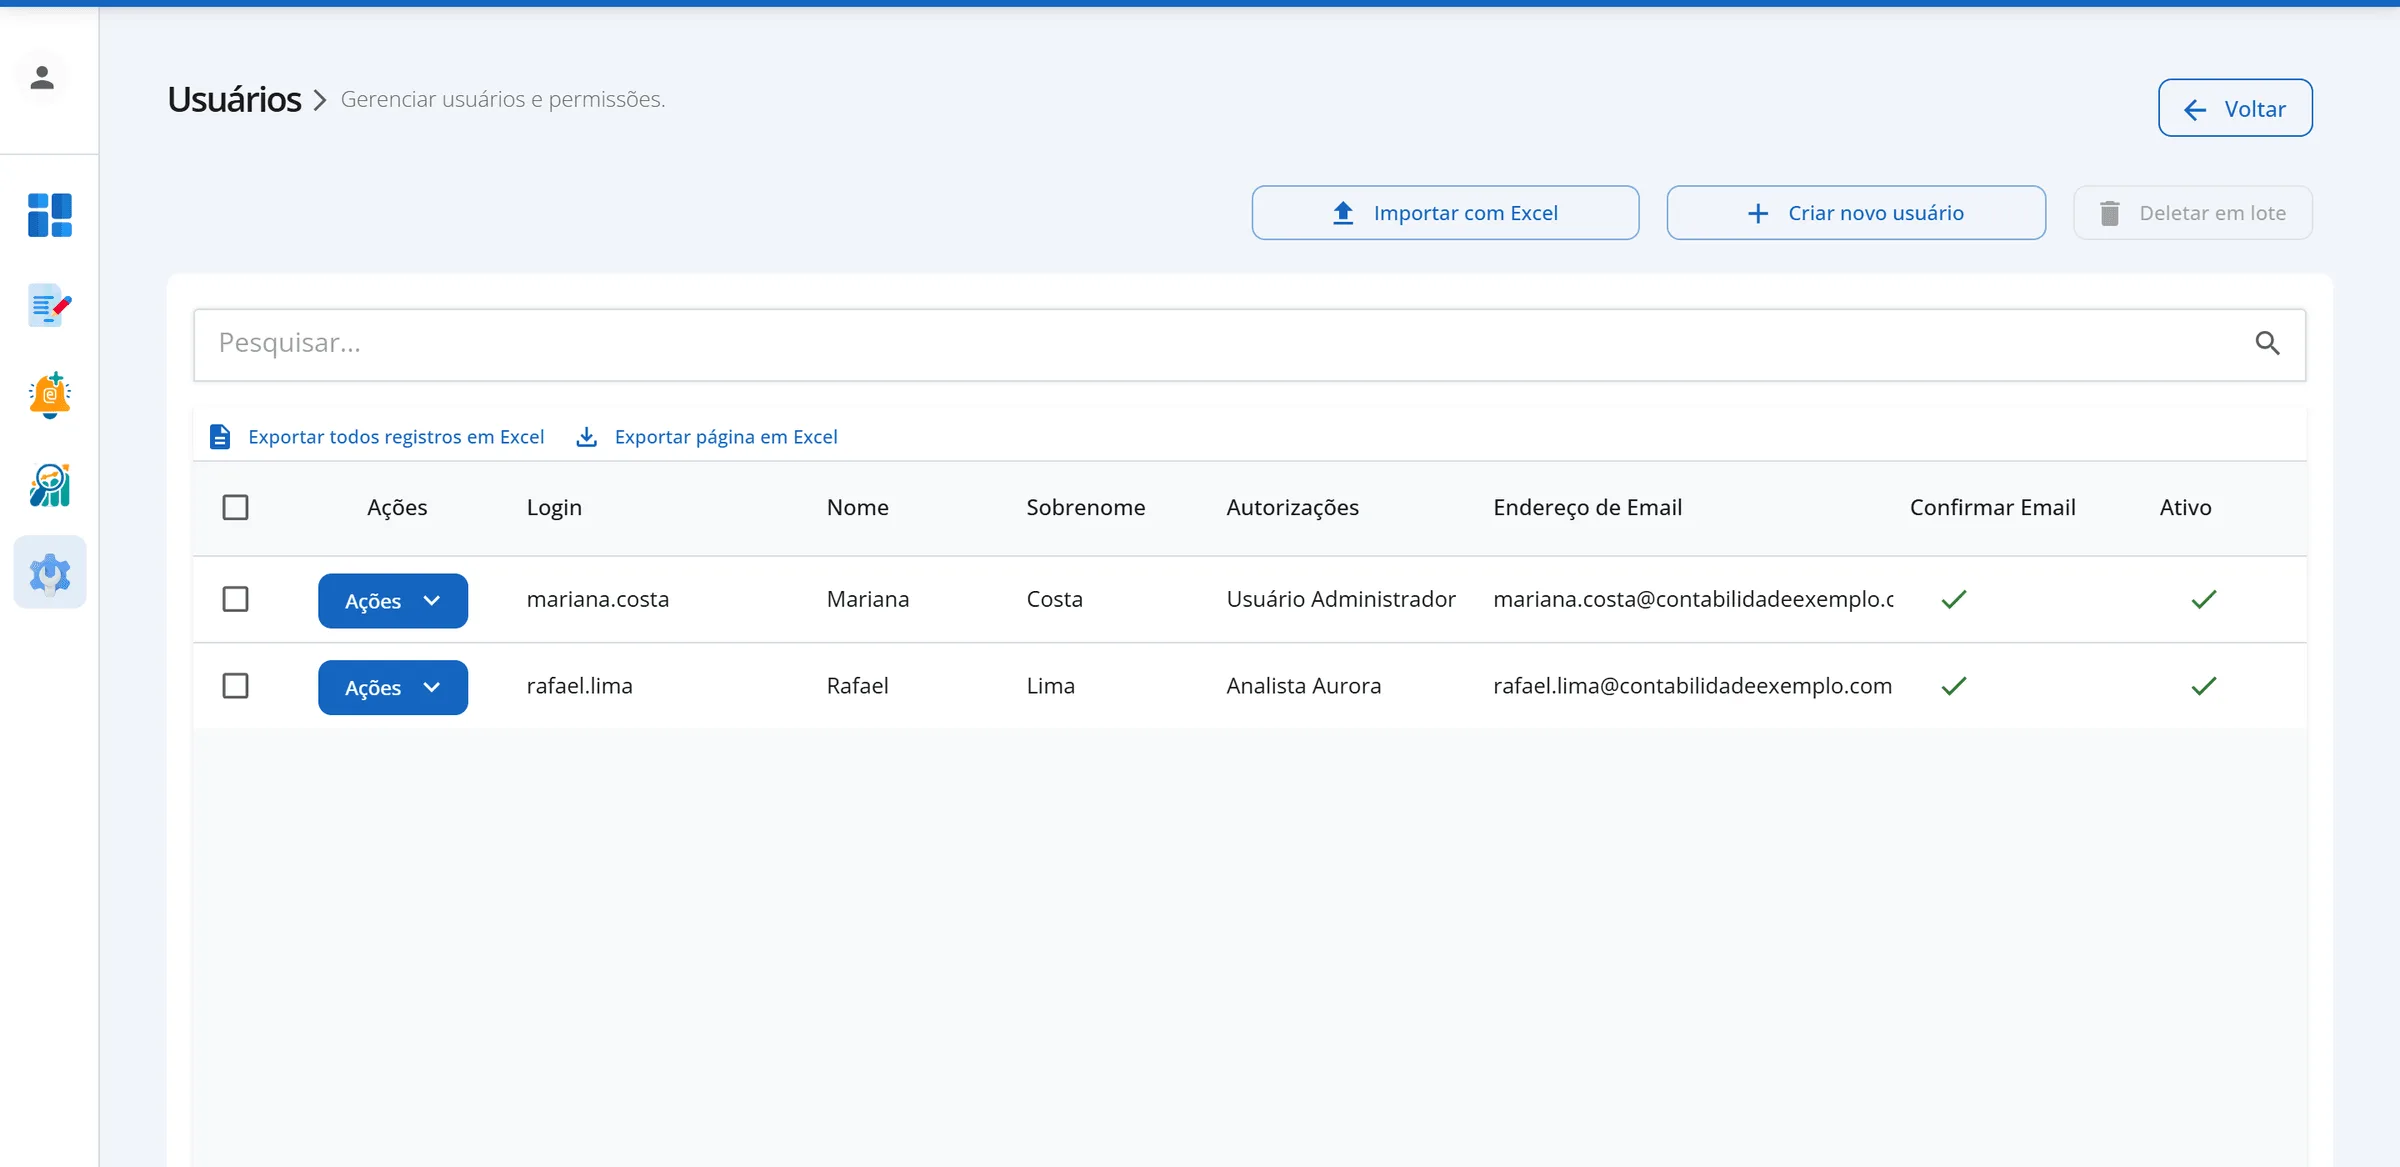The height and width of the screenshot is (1167, 2400).
Task: Open the alert bell icon in sidebar
Action: (50, 395)
